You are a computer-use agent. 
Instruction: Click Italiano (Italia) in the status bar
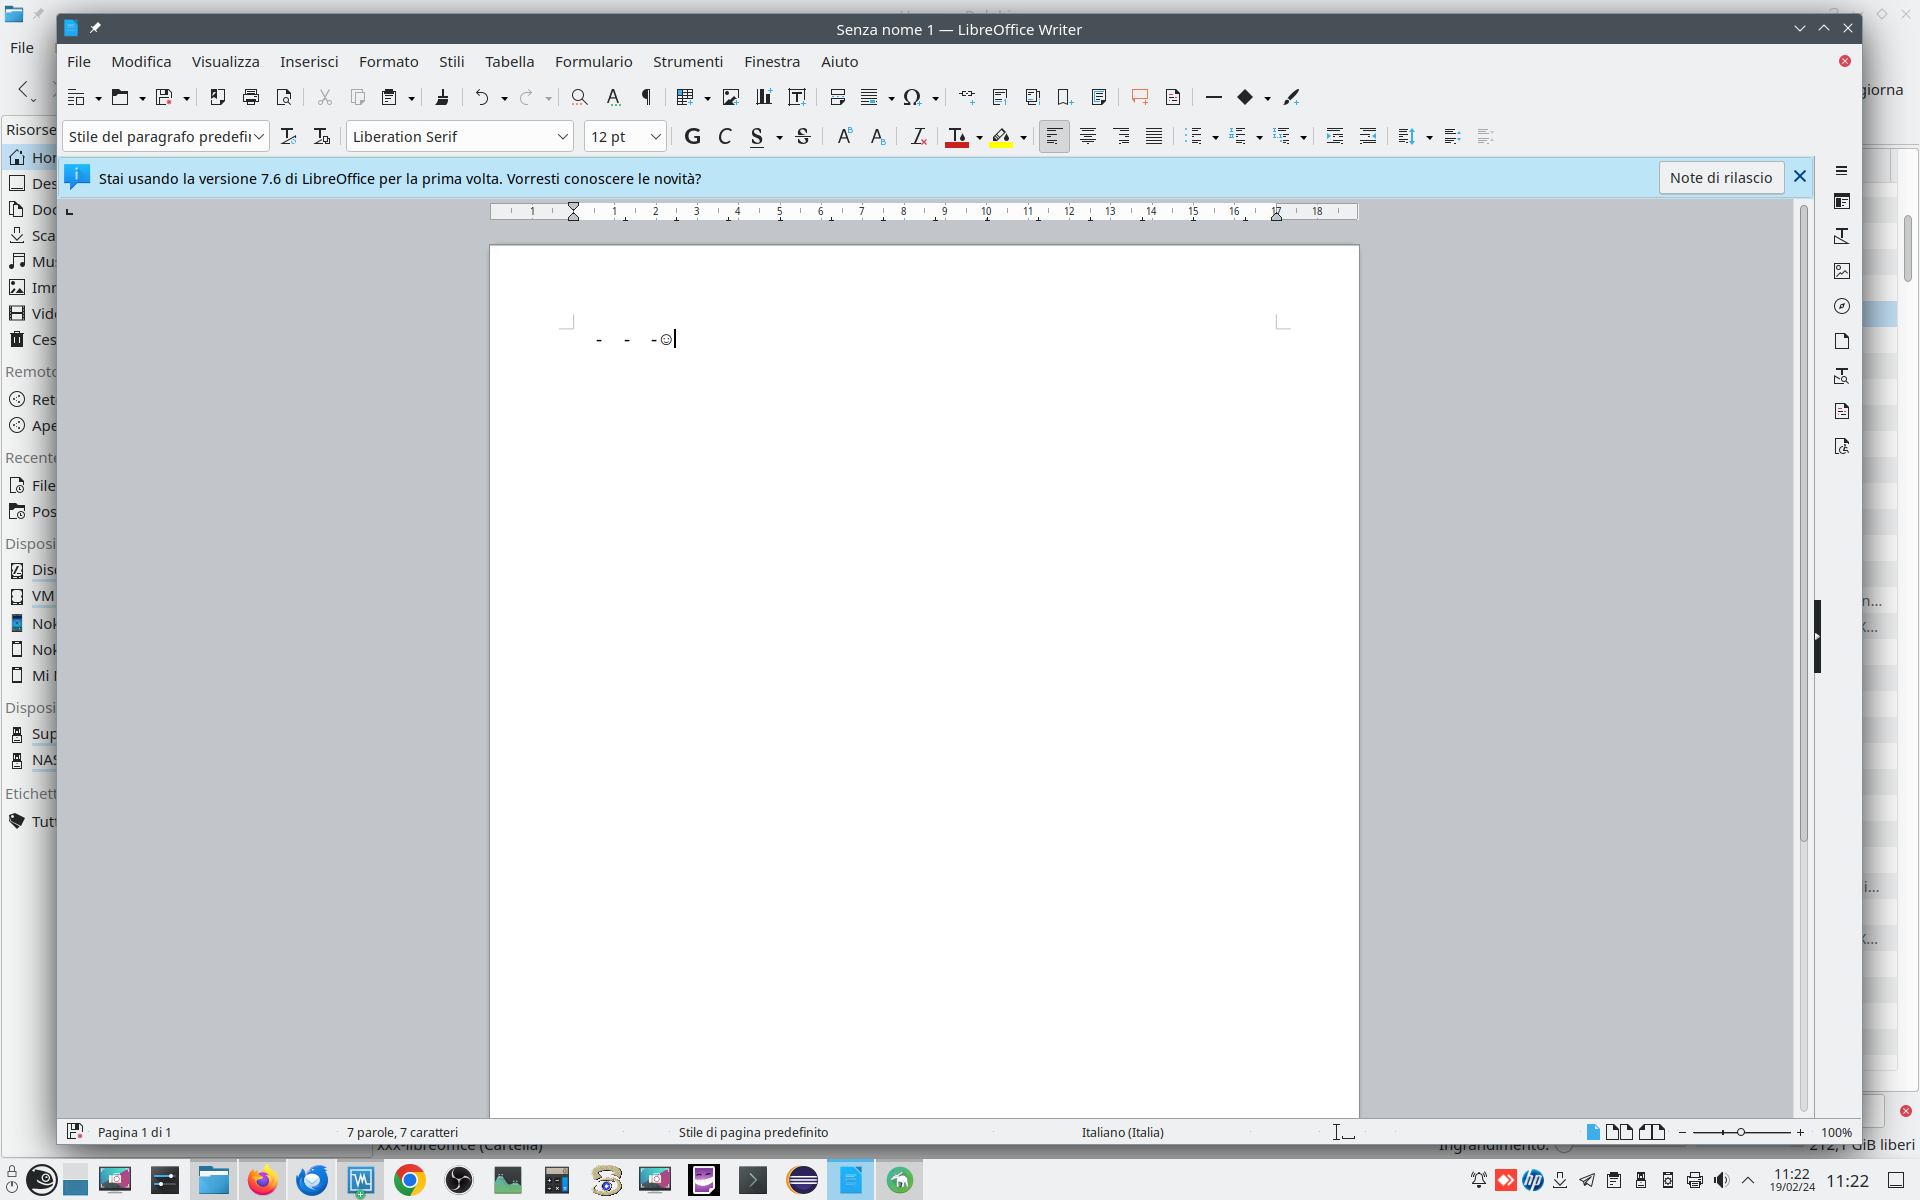tap(1121, 1132)
